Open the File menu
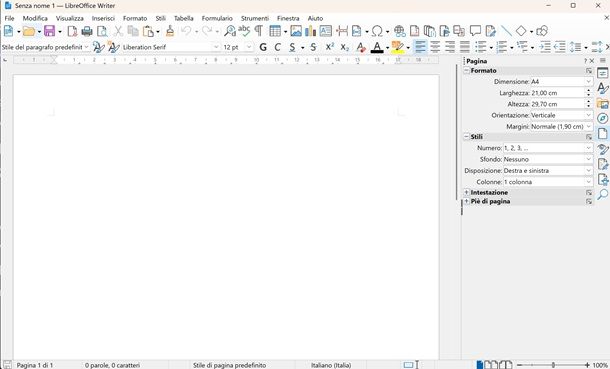This screenshot has height=369, width=610. pos(9,18)
